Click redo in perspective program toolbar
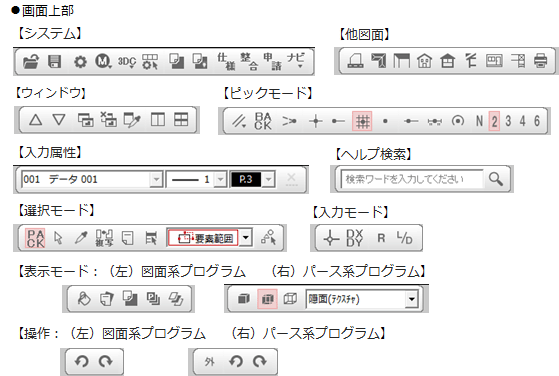The width and height of the screenshot is (559, 376). click(x=260, y=361)
